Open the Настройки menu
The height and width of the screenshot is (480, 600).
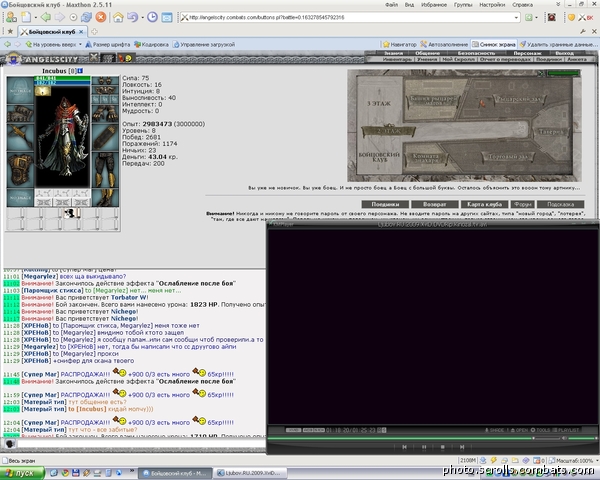[x=492, y=5]
